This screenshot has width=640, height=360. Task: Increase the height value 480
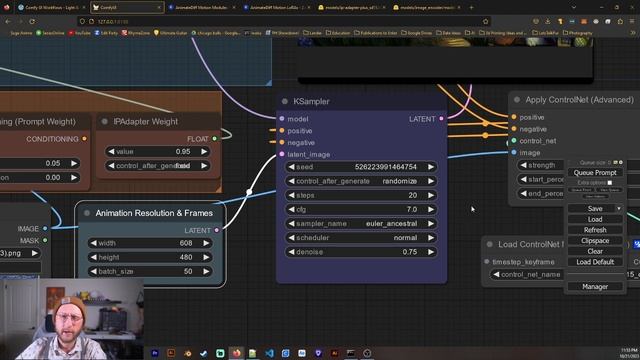click(x=206, y=257)
